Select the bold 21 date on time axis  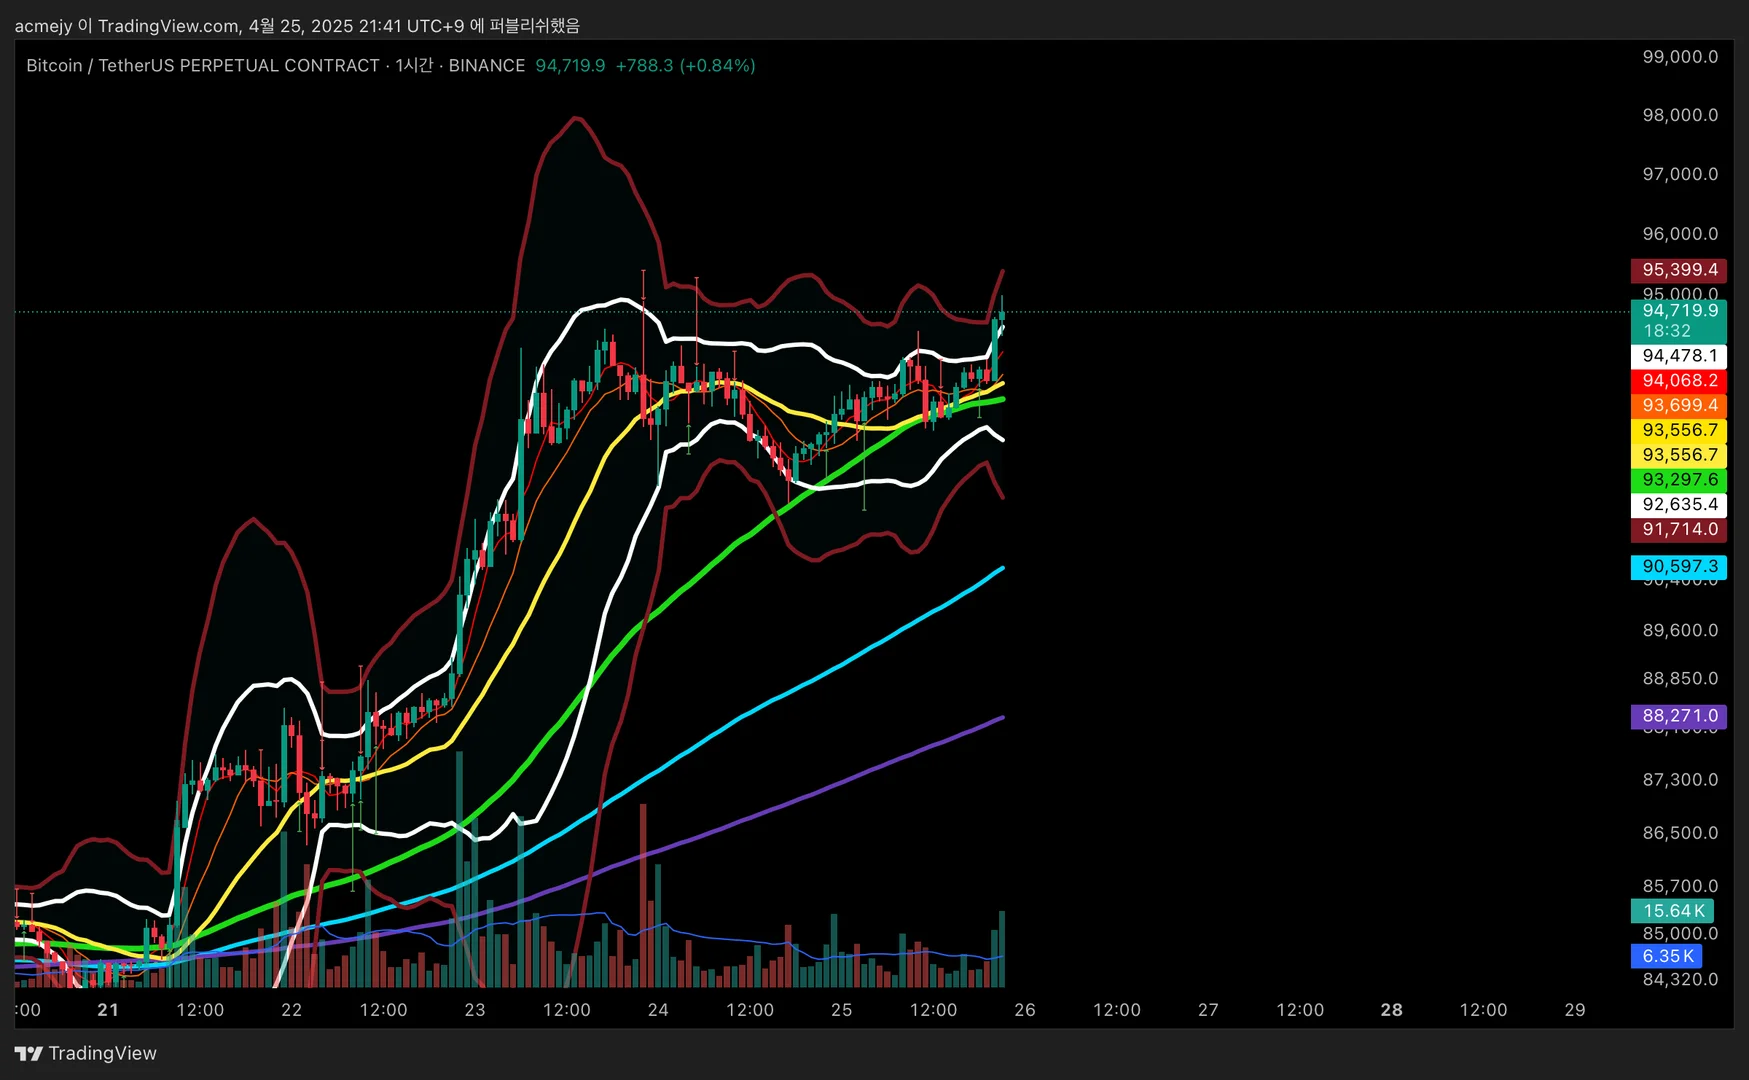point(108,1010)
